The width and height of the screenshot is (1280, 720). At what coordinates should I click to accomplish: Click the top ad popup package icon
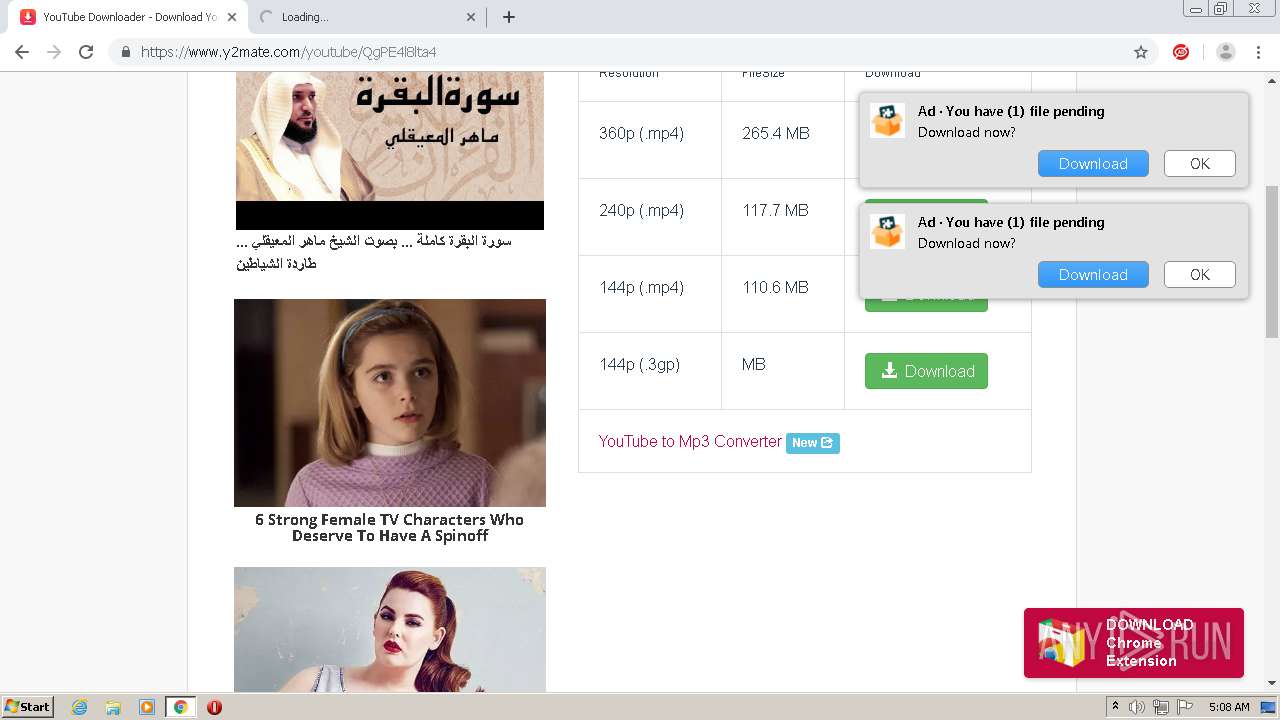click(x=887, y=121)
